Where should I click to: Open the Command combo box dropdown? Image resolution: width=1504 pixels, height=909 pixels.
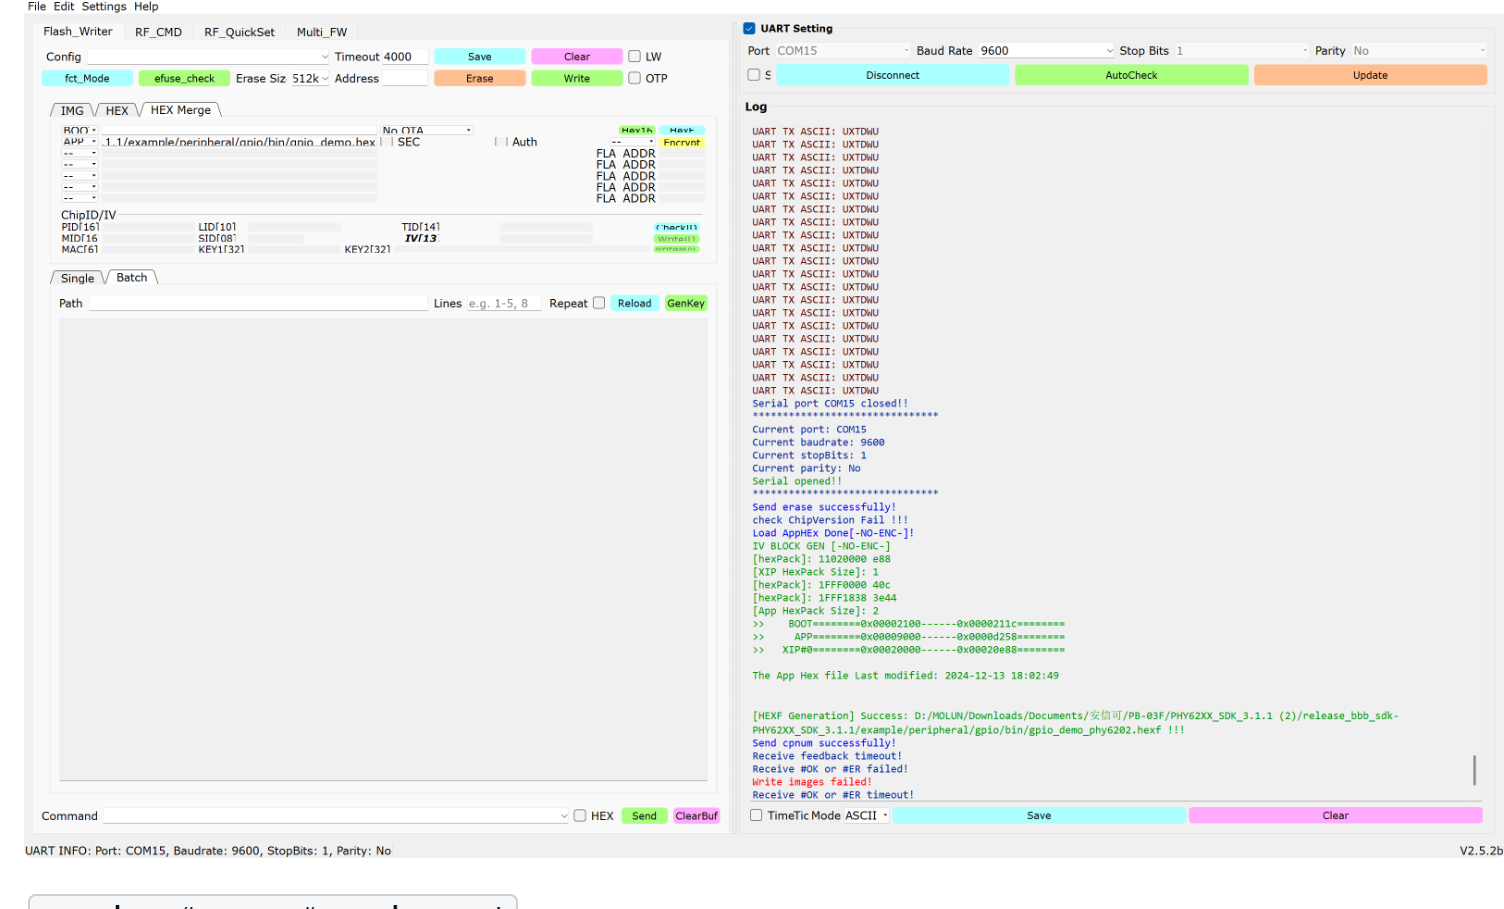click(x=336, y=816)
